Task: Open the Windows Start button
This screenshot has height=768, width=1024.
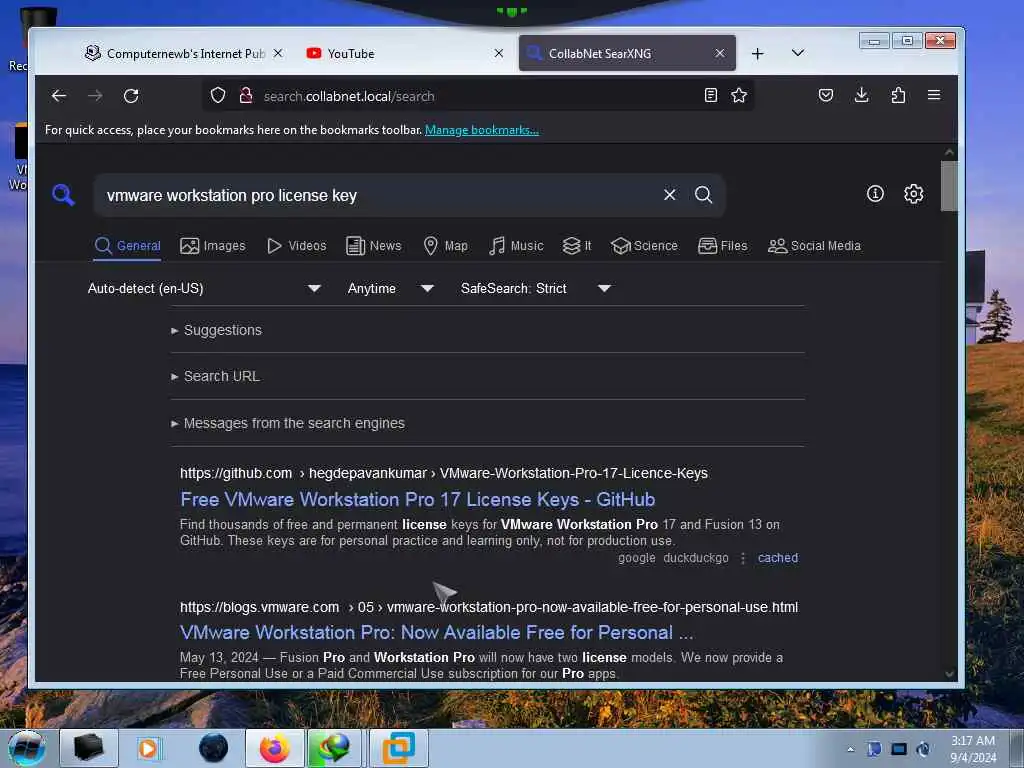Action: coord(26,748)
